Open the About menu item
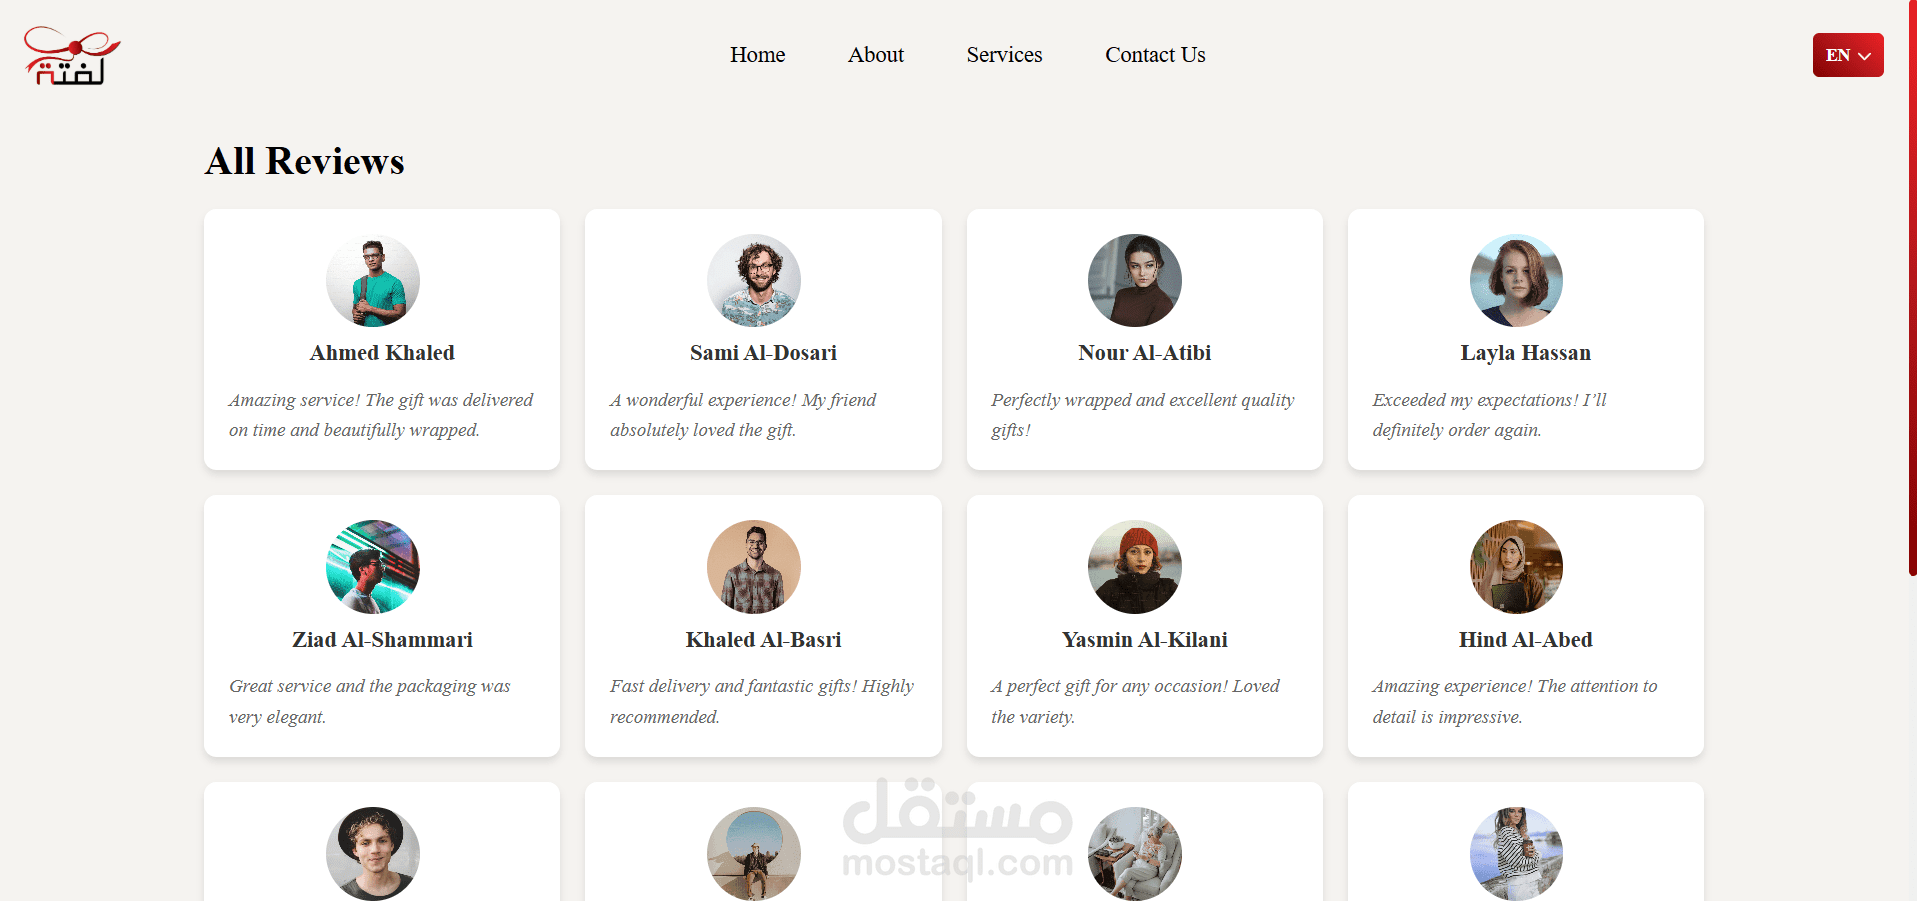 (876, 55)
